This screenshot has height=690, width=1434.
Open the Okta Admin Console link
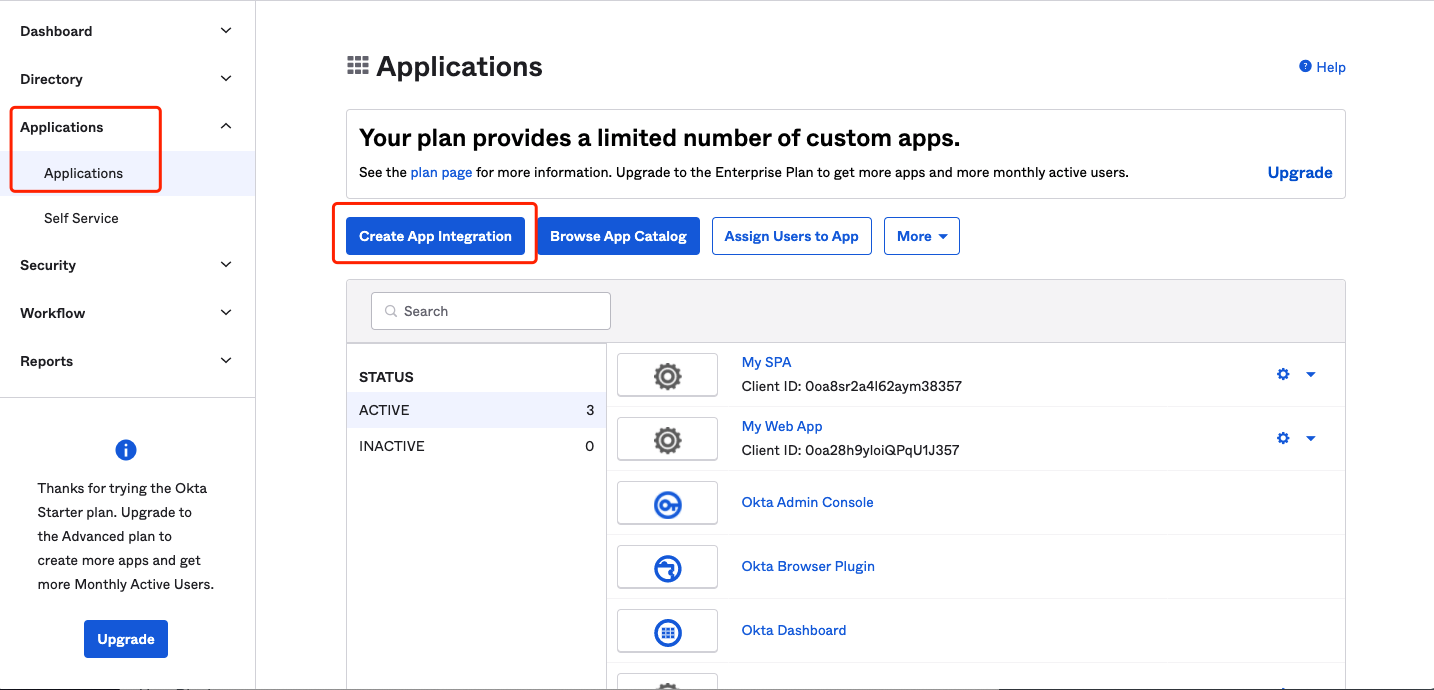[x=807, y=502]
